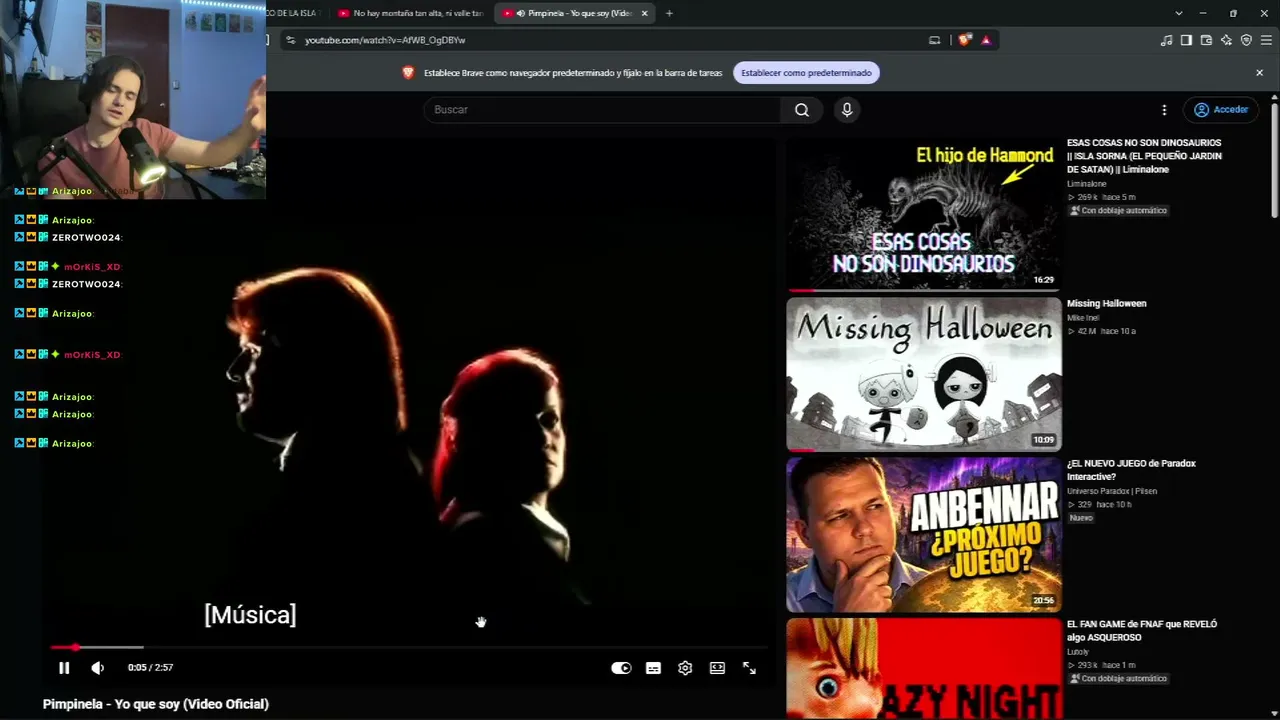Screen dimensions: 1280x720
Task: Open the Universo Paradox | Pilsen channel
Action: tap(1113, 491)
